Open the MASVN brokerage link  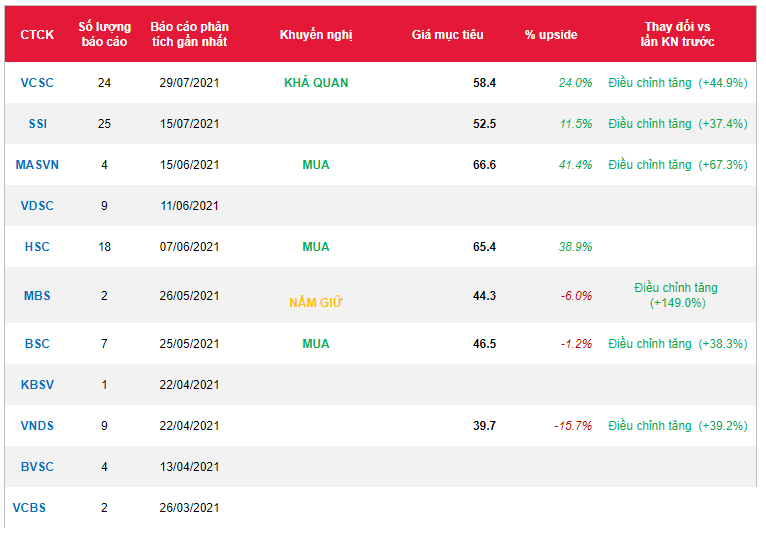click(x=37, y=165)
